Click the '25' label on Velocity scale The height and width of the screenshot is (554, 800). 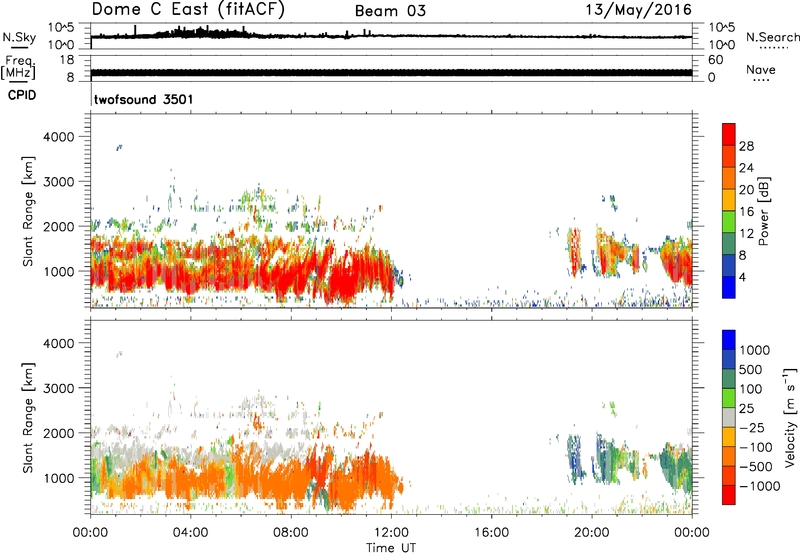746,408
